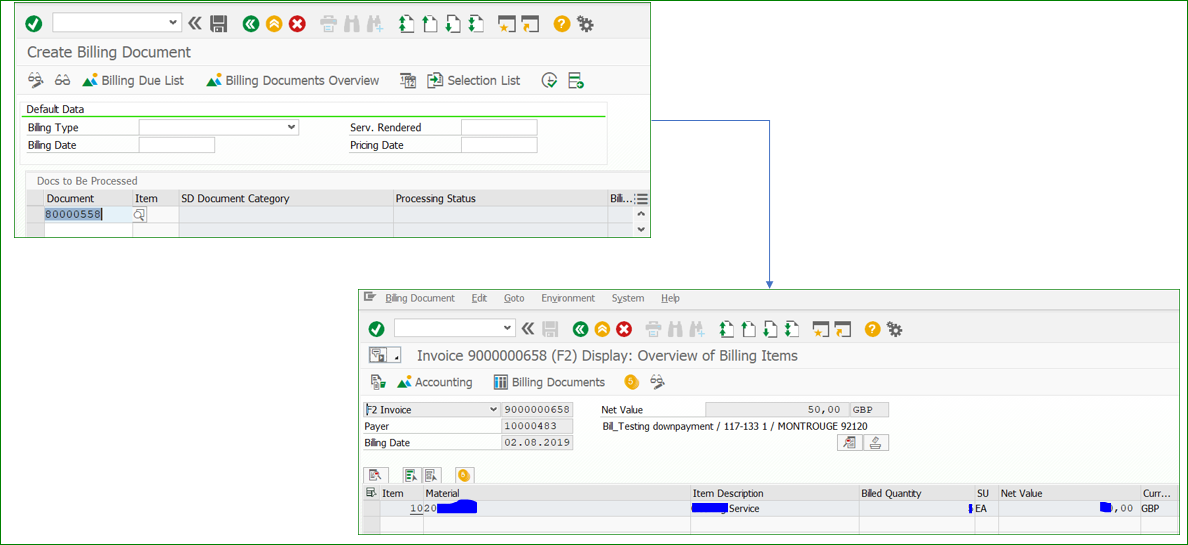Image resolution: width=1188 pixels, height=545 pixels.
Task: Click green Back icon in Create Billing Document window
Action: point(251,23)
